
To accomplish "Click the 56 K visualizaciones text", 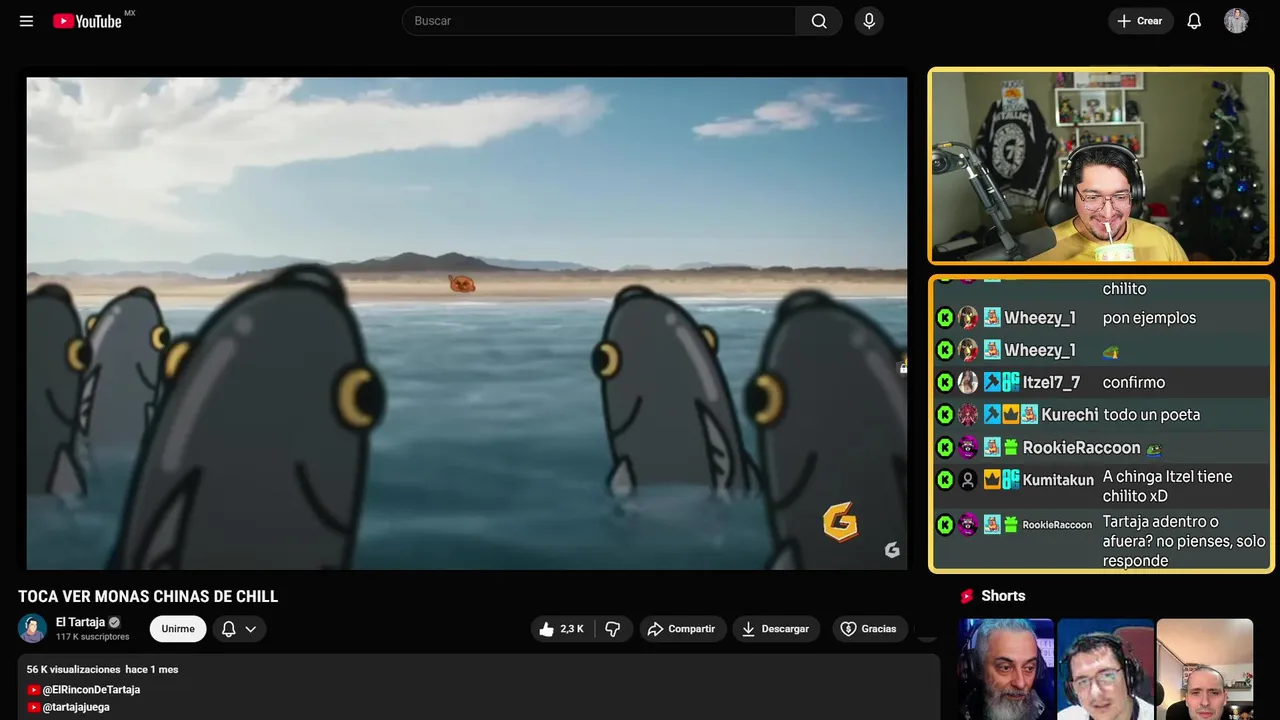I will 74,669.
